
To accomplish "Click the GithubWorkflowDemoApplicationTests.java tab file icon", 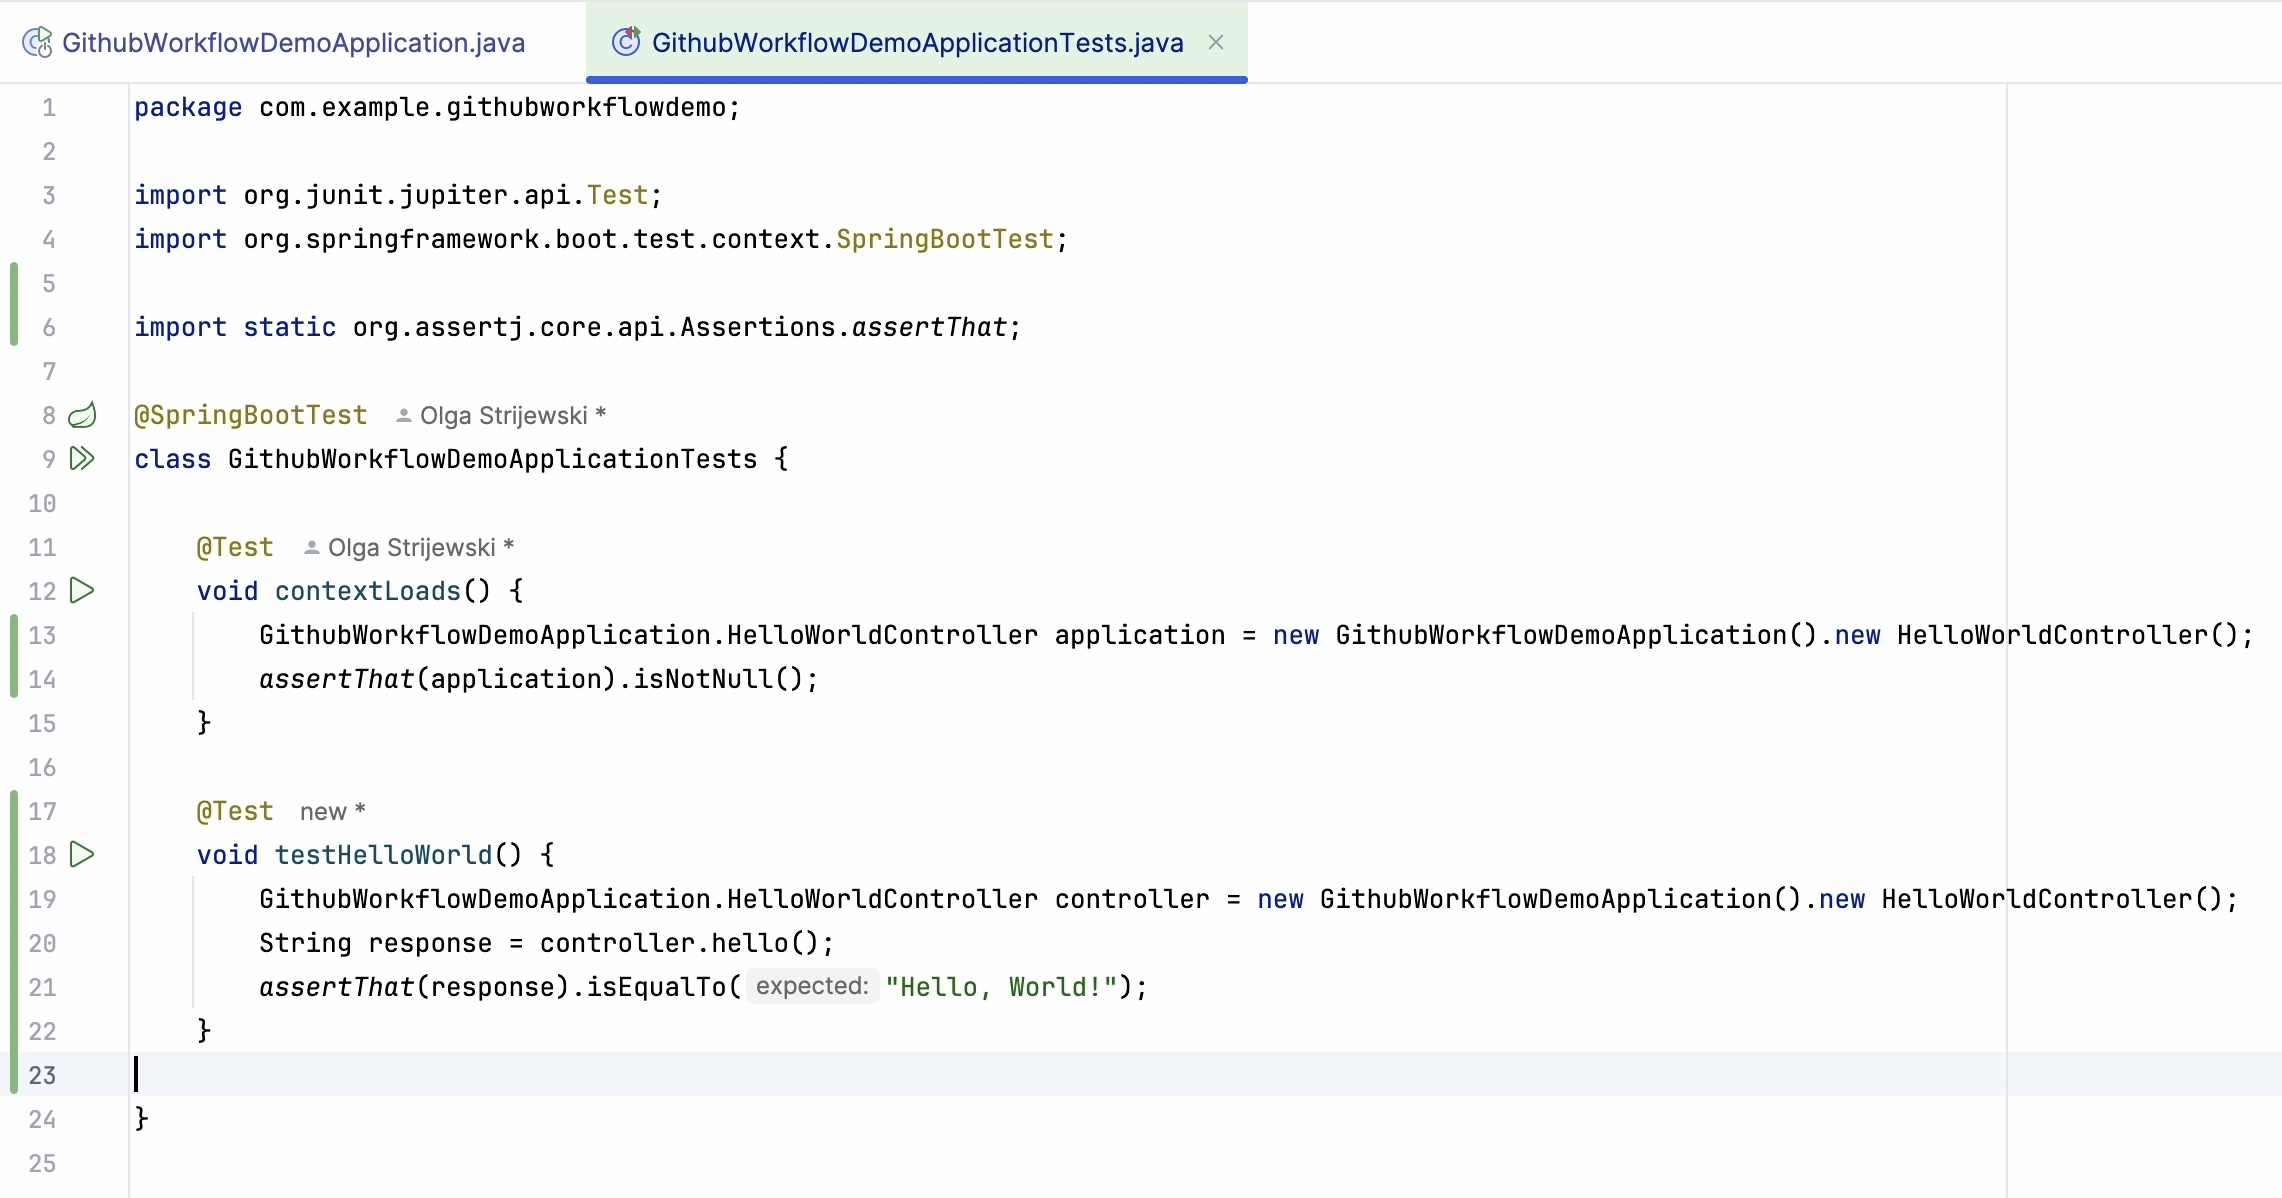I will [626, 42].
